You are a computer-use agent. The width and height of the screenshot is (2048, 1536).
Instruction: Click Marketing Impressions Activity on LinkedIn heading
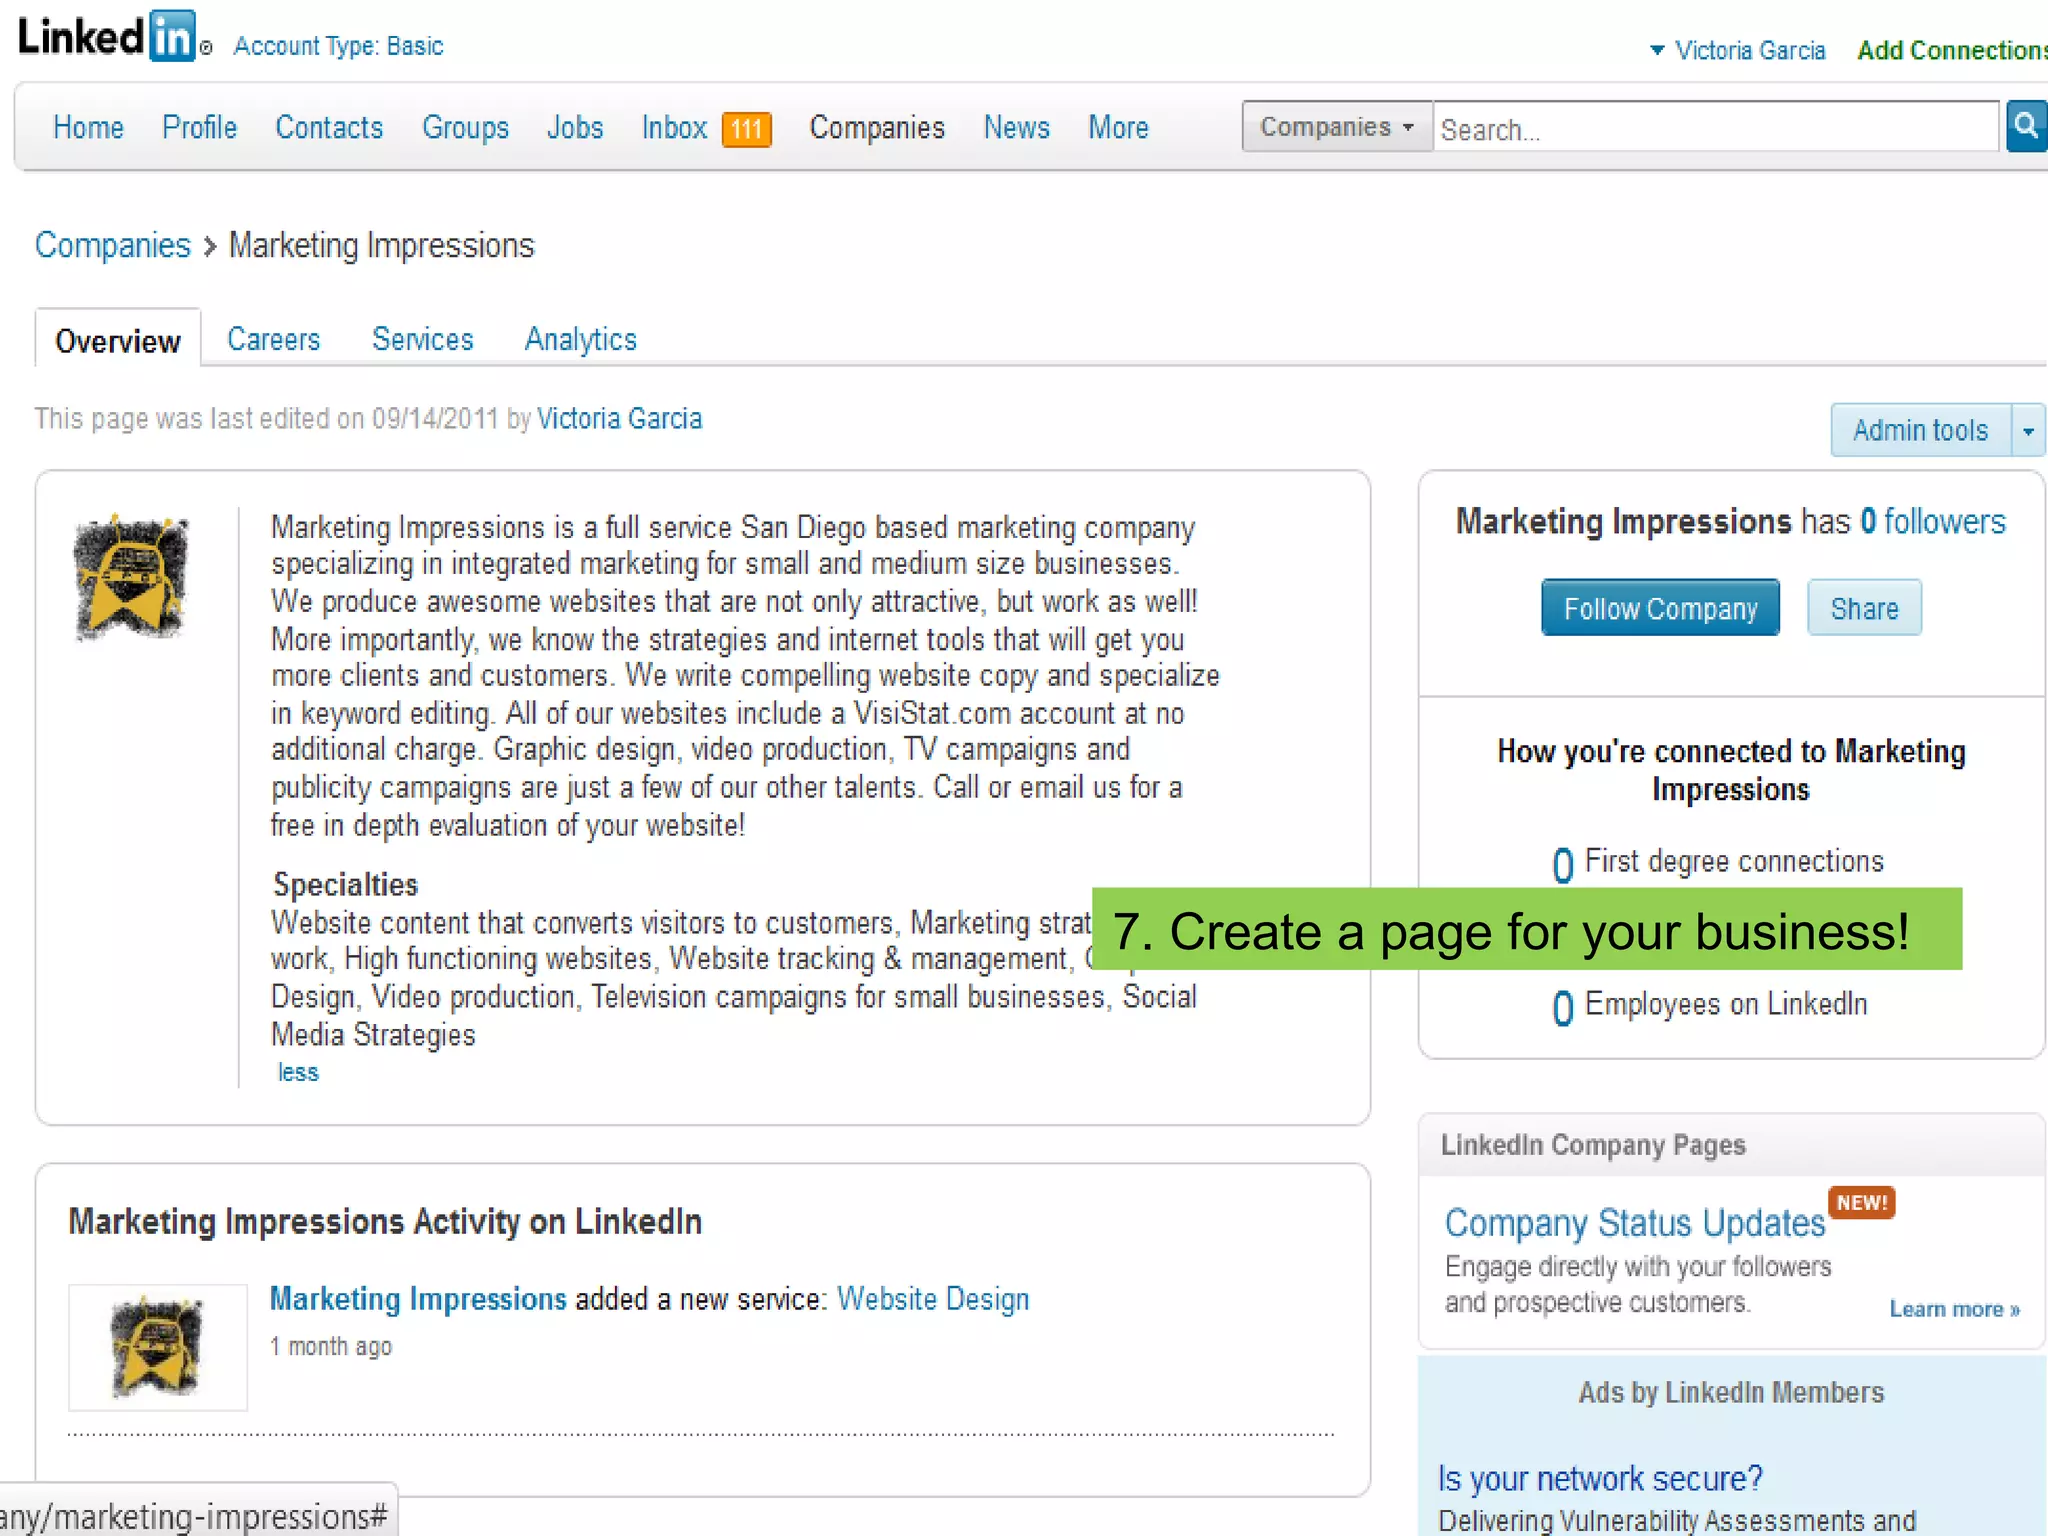(x=385, y=1222)
